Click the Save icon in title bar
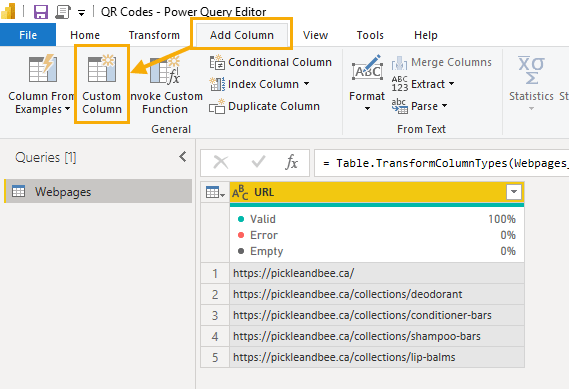 click(41, 12)
